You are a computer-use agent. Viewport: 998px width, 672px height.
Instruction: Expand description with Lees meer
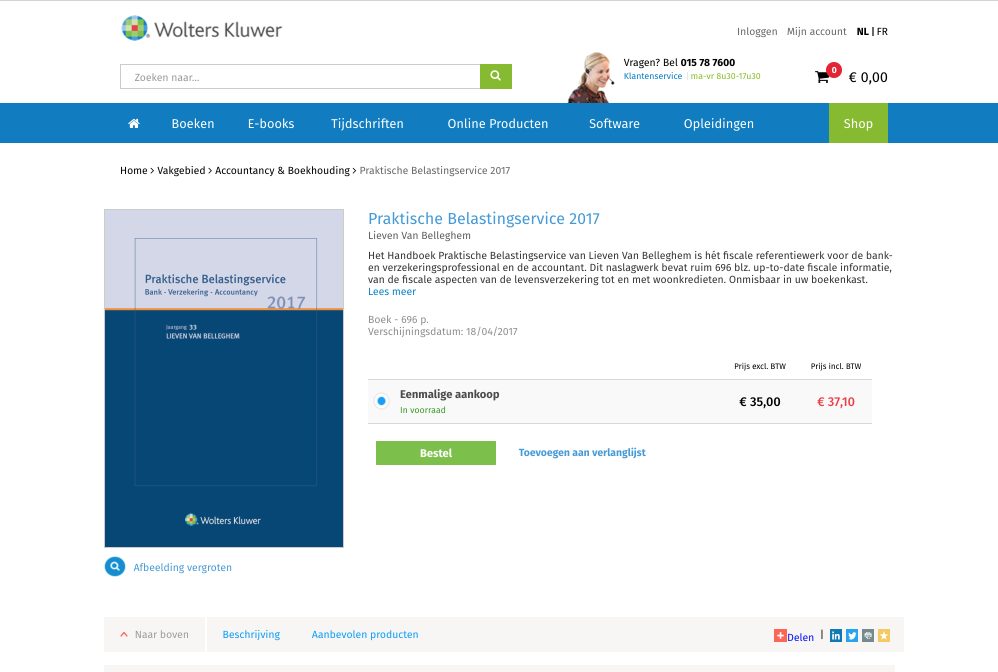[392, 292]
